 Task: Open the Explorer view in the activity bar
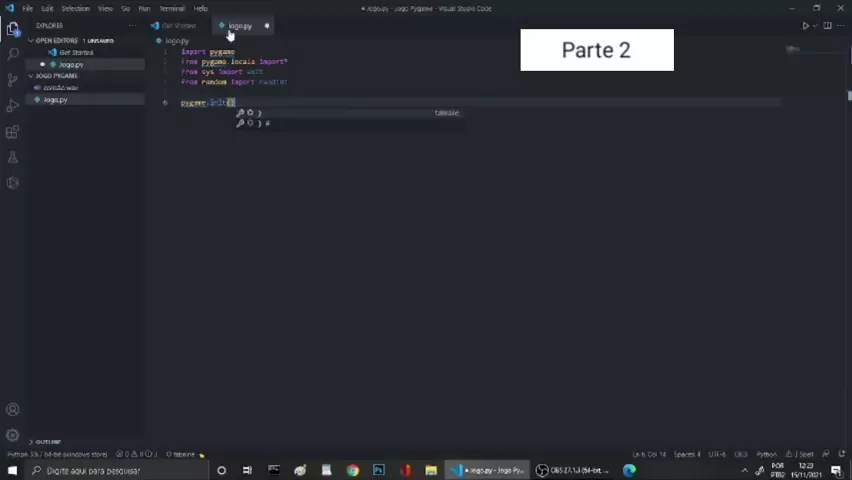click(12, 29)
